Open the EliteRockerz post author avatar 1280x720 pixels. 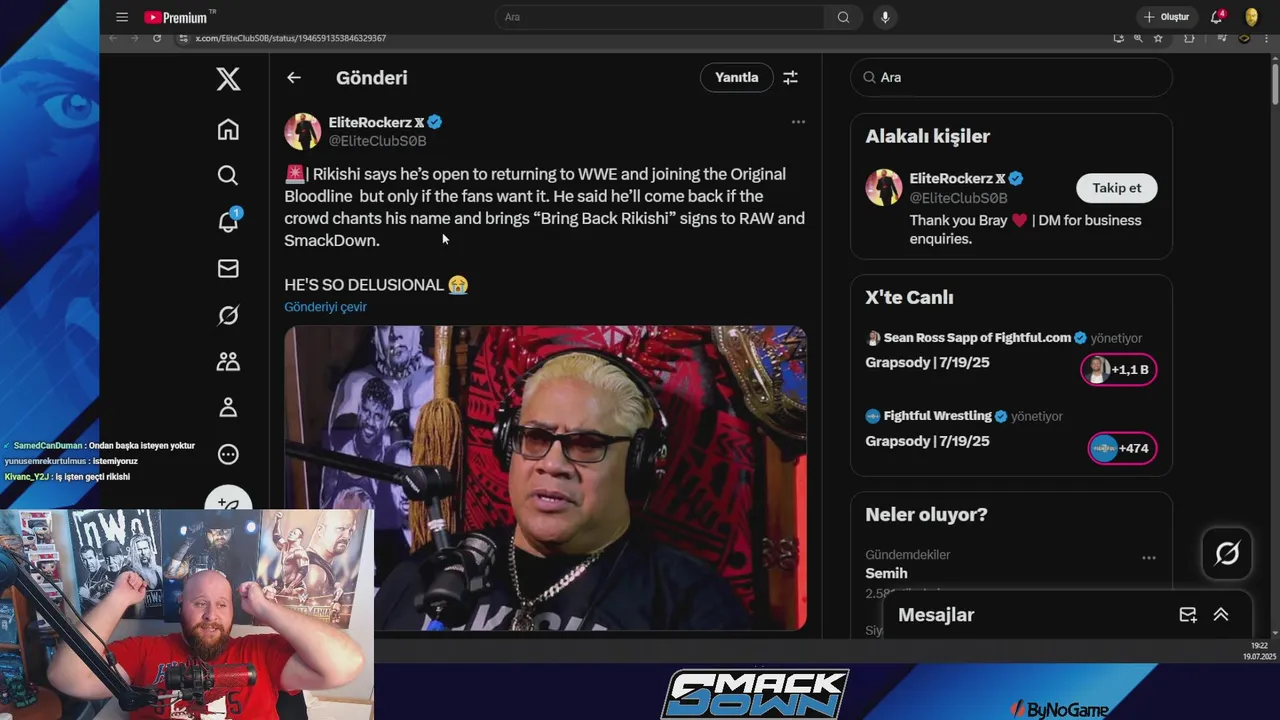point(303,131)
